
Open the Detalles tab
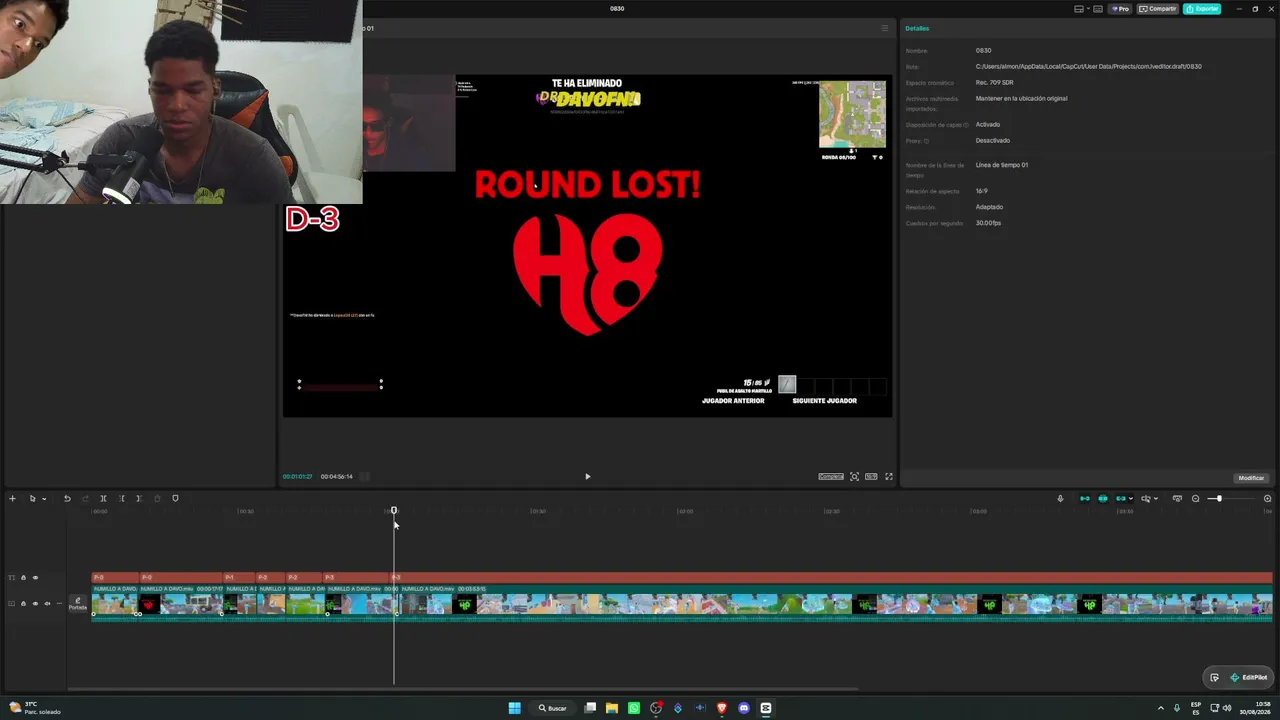917,28
